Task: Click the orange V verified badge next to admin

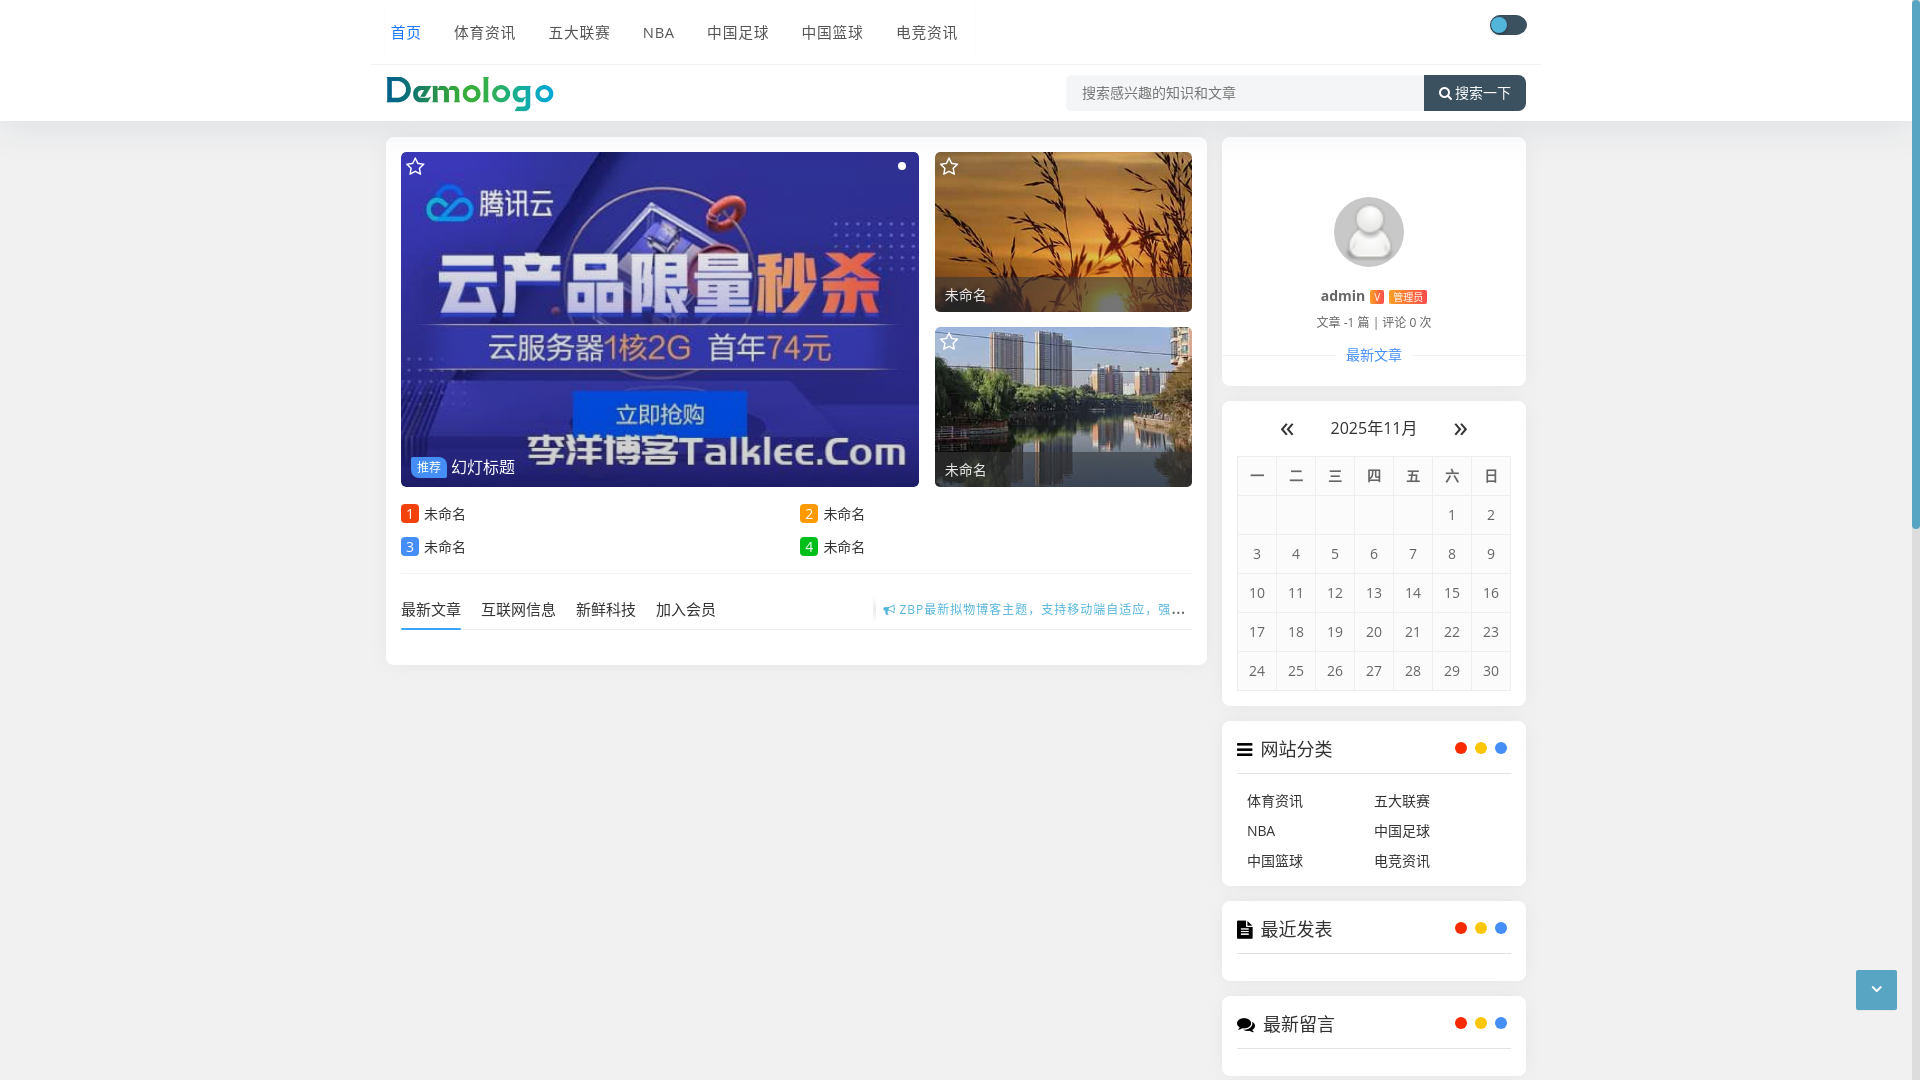Action: 1377,297
